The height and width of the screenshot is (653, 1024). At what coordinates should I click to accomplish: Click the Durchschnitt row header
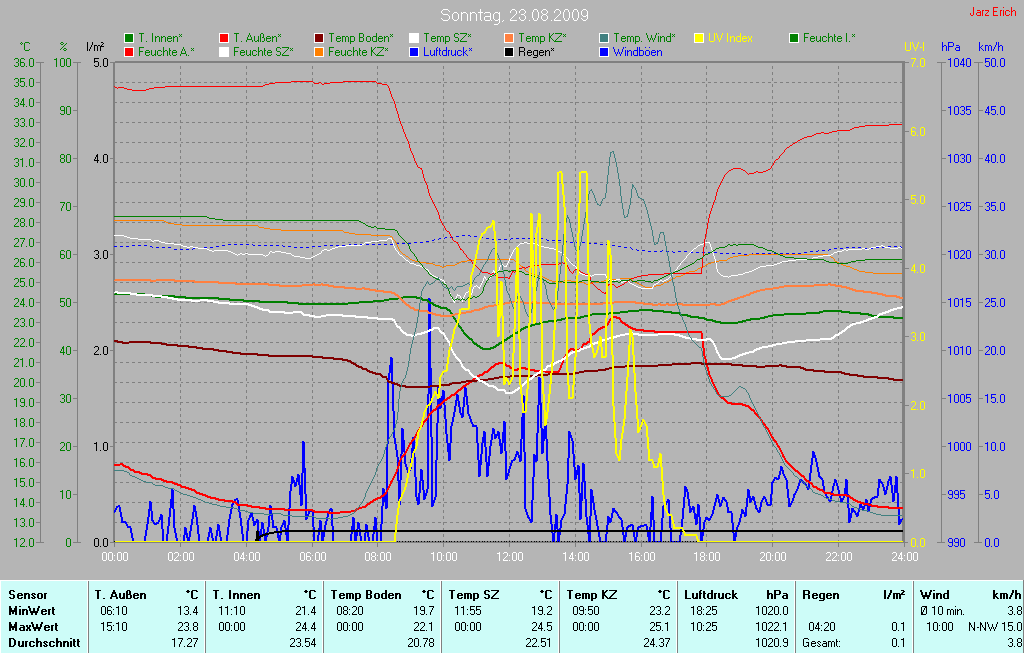coord(44,643)
